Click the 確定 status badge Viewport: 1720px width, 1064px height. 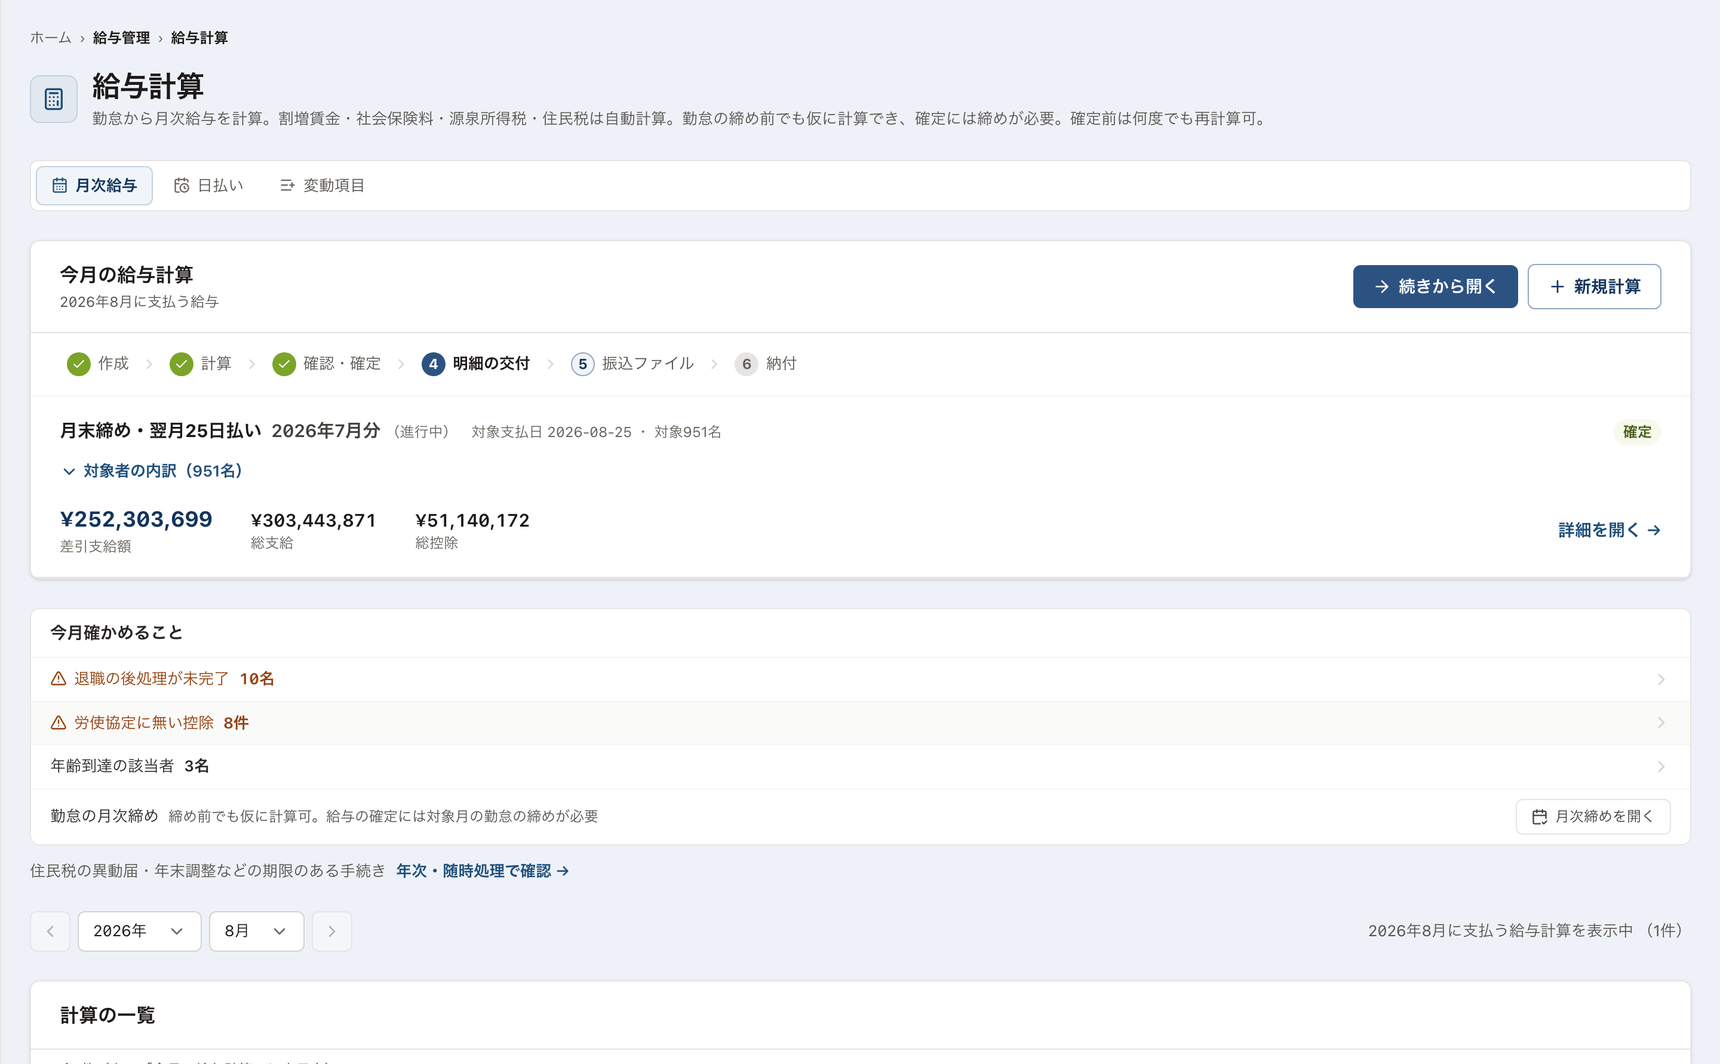[1637, 432]
